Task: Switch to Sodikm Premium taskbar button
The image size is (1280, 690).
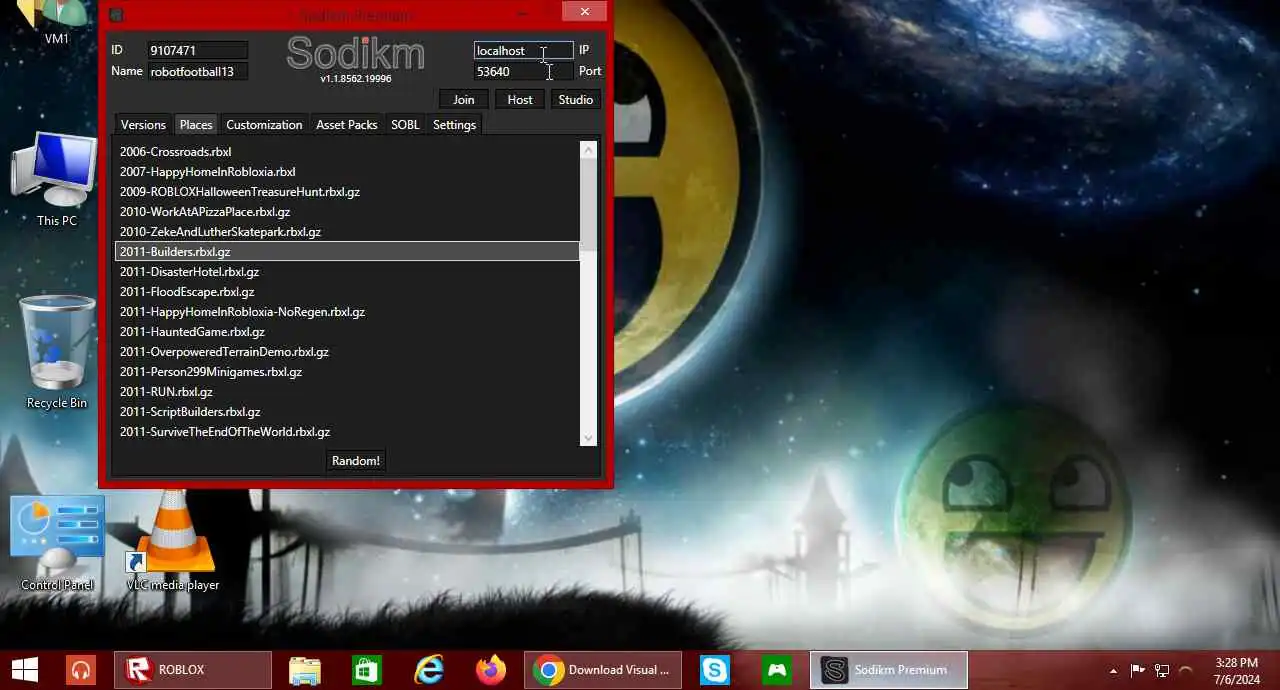Action: [889, 670]
